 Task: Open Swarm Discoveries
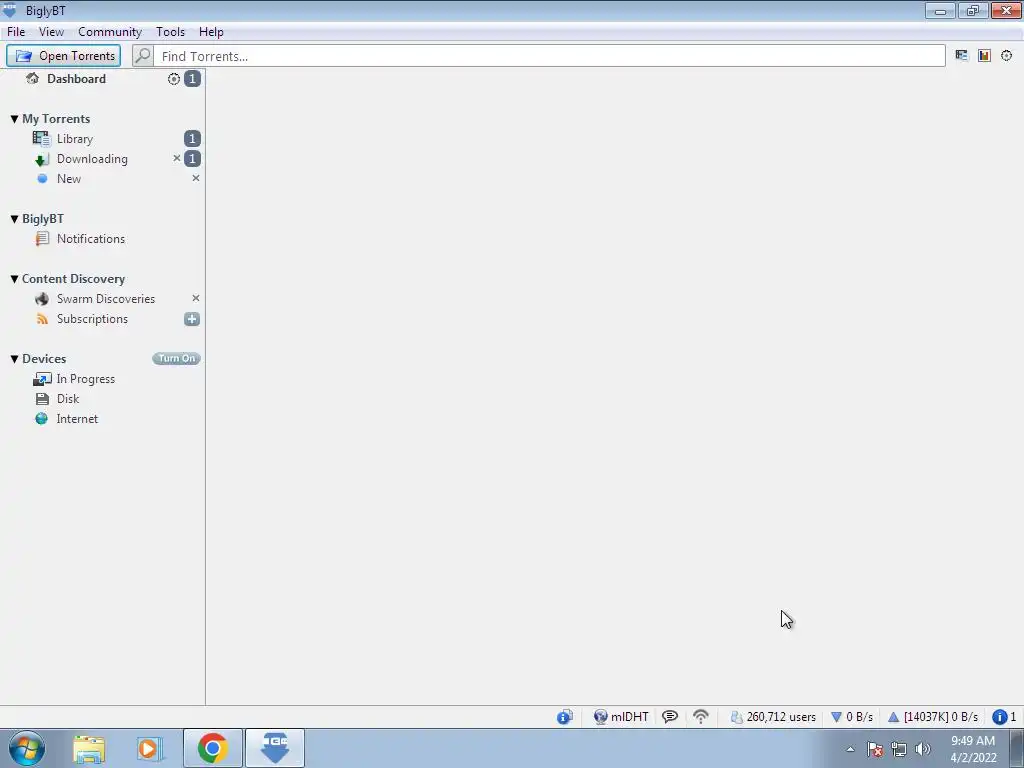point(106,298)
